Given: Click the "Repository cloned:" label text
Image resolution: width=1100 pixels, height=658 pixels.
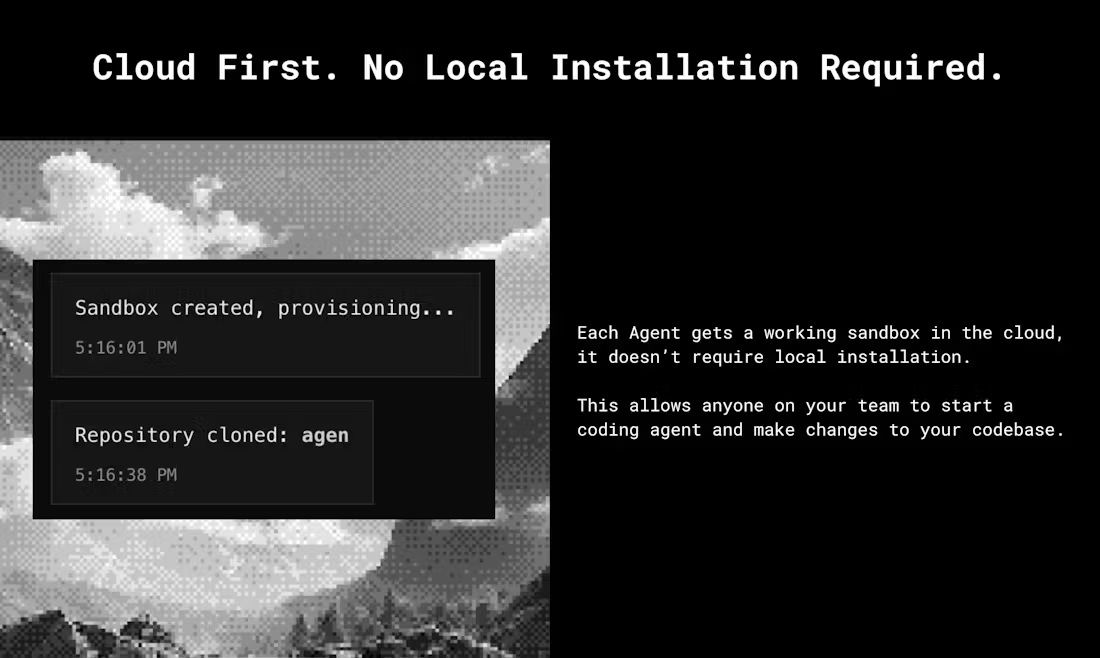Looking at the screenshot, I should [x=182, y=436].
